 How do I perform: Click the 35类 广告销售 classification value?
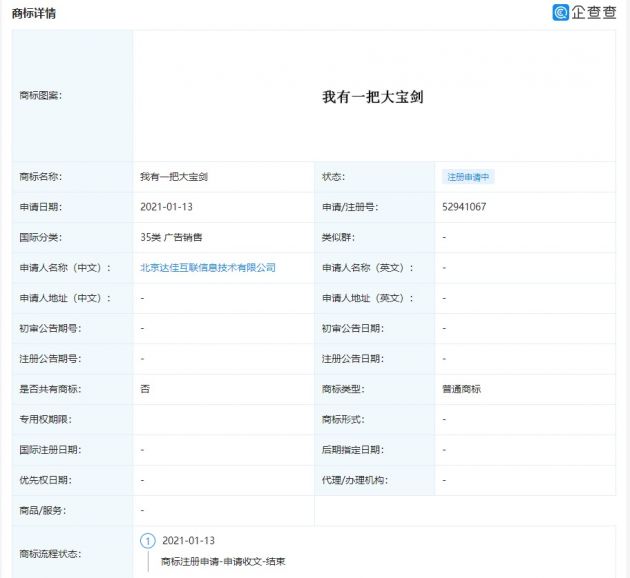171,238
